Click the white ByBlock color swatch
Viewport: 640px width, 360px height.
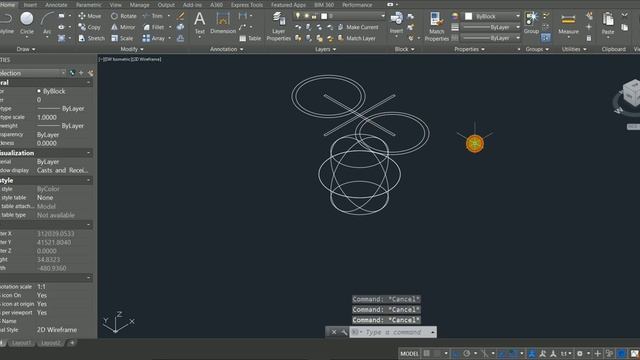tap(469, 16)
